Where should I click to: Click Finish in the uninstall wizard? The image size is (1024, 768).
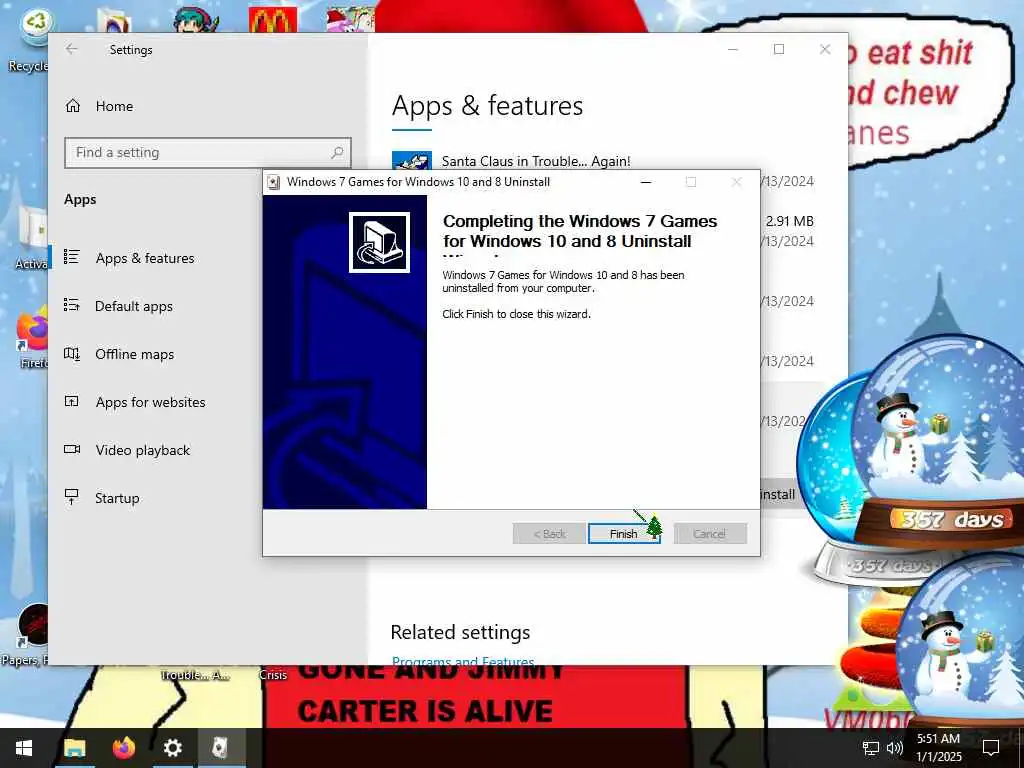pos(624,534)
